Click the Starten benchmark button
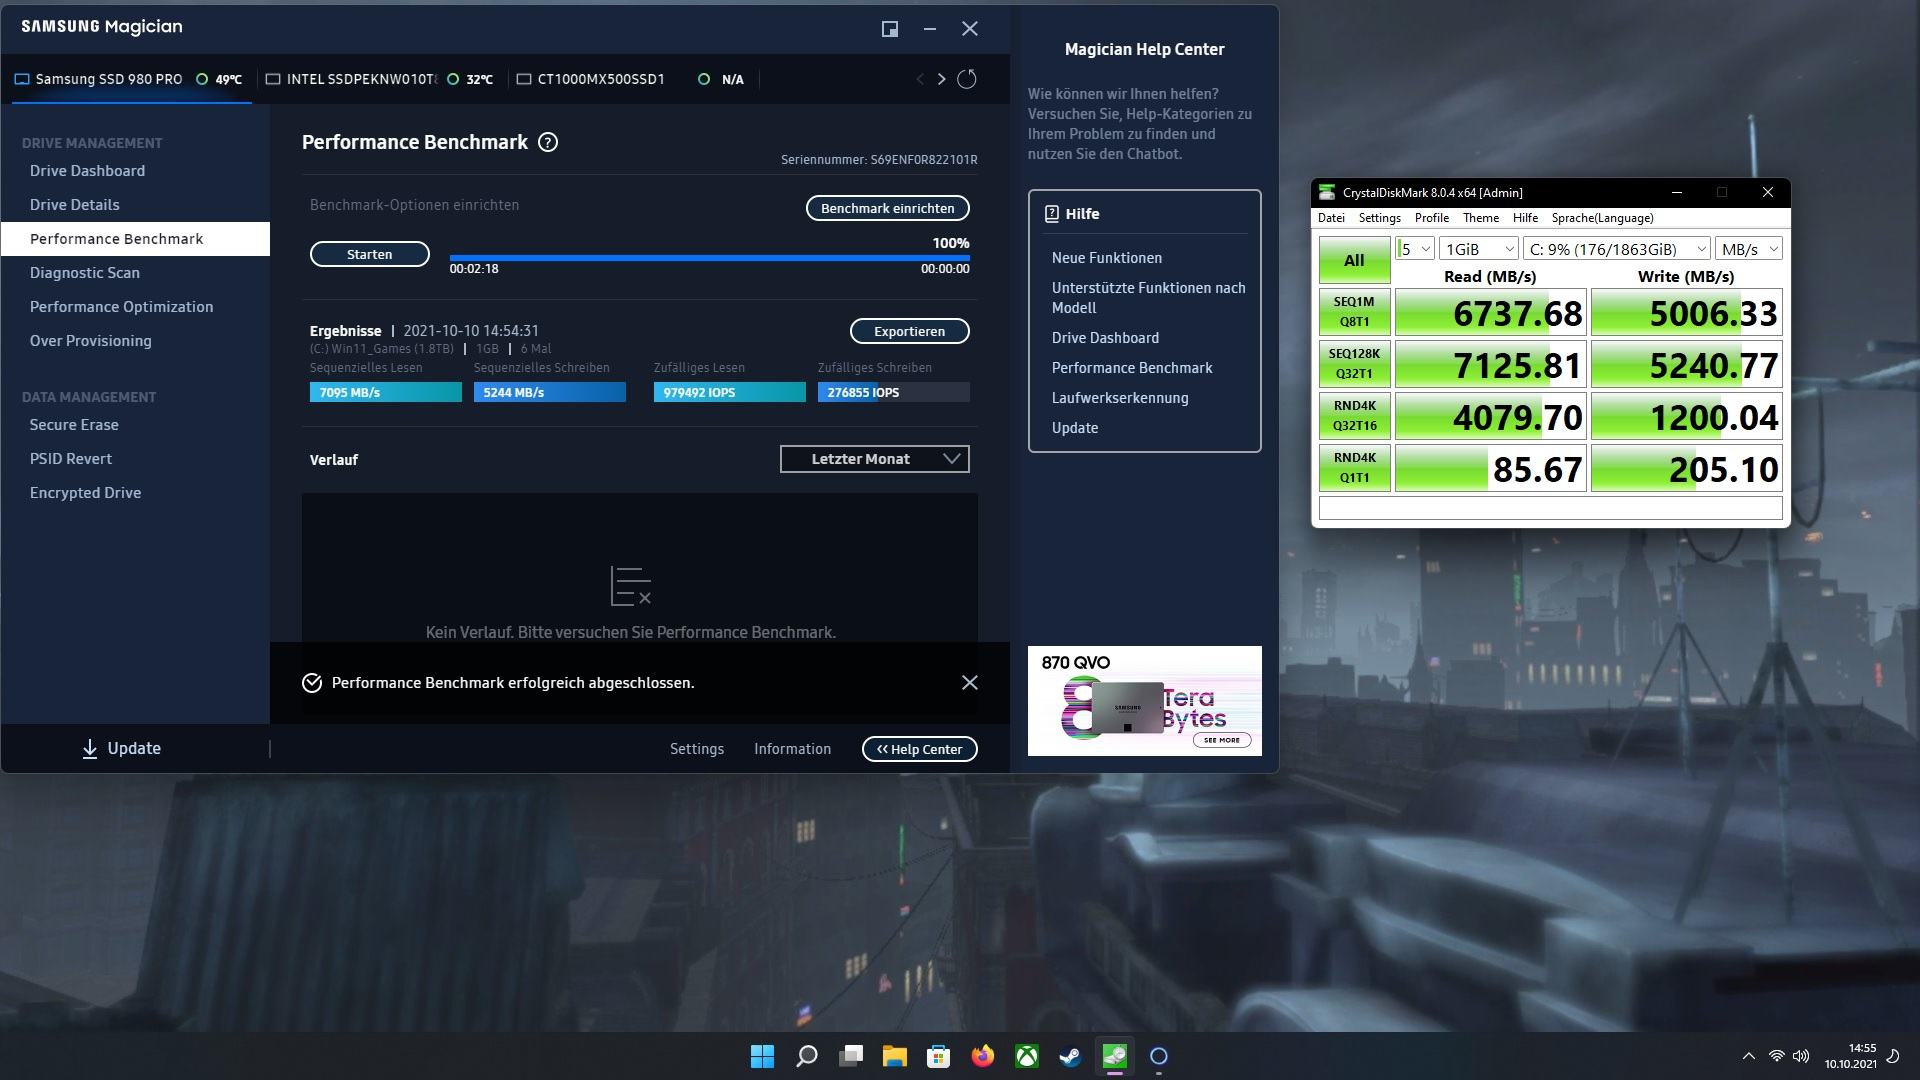This screenshot has width=1920, height=1080. (x=370, y=254)
